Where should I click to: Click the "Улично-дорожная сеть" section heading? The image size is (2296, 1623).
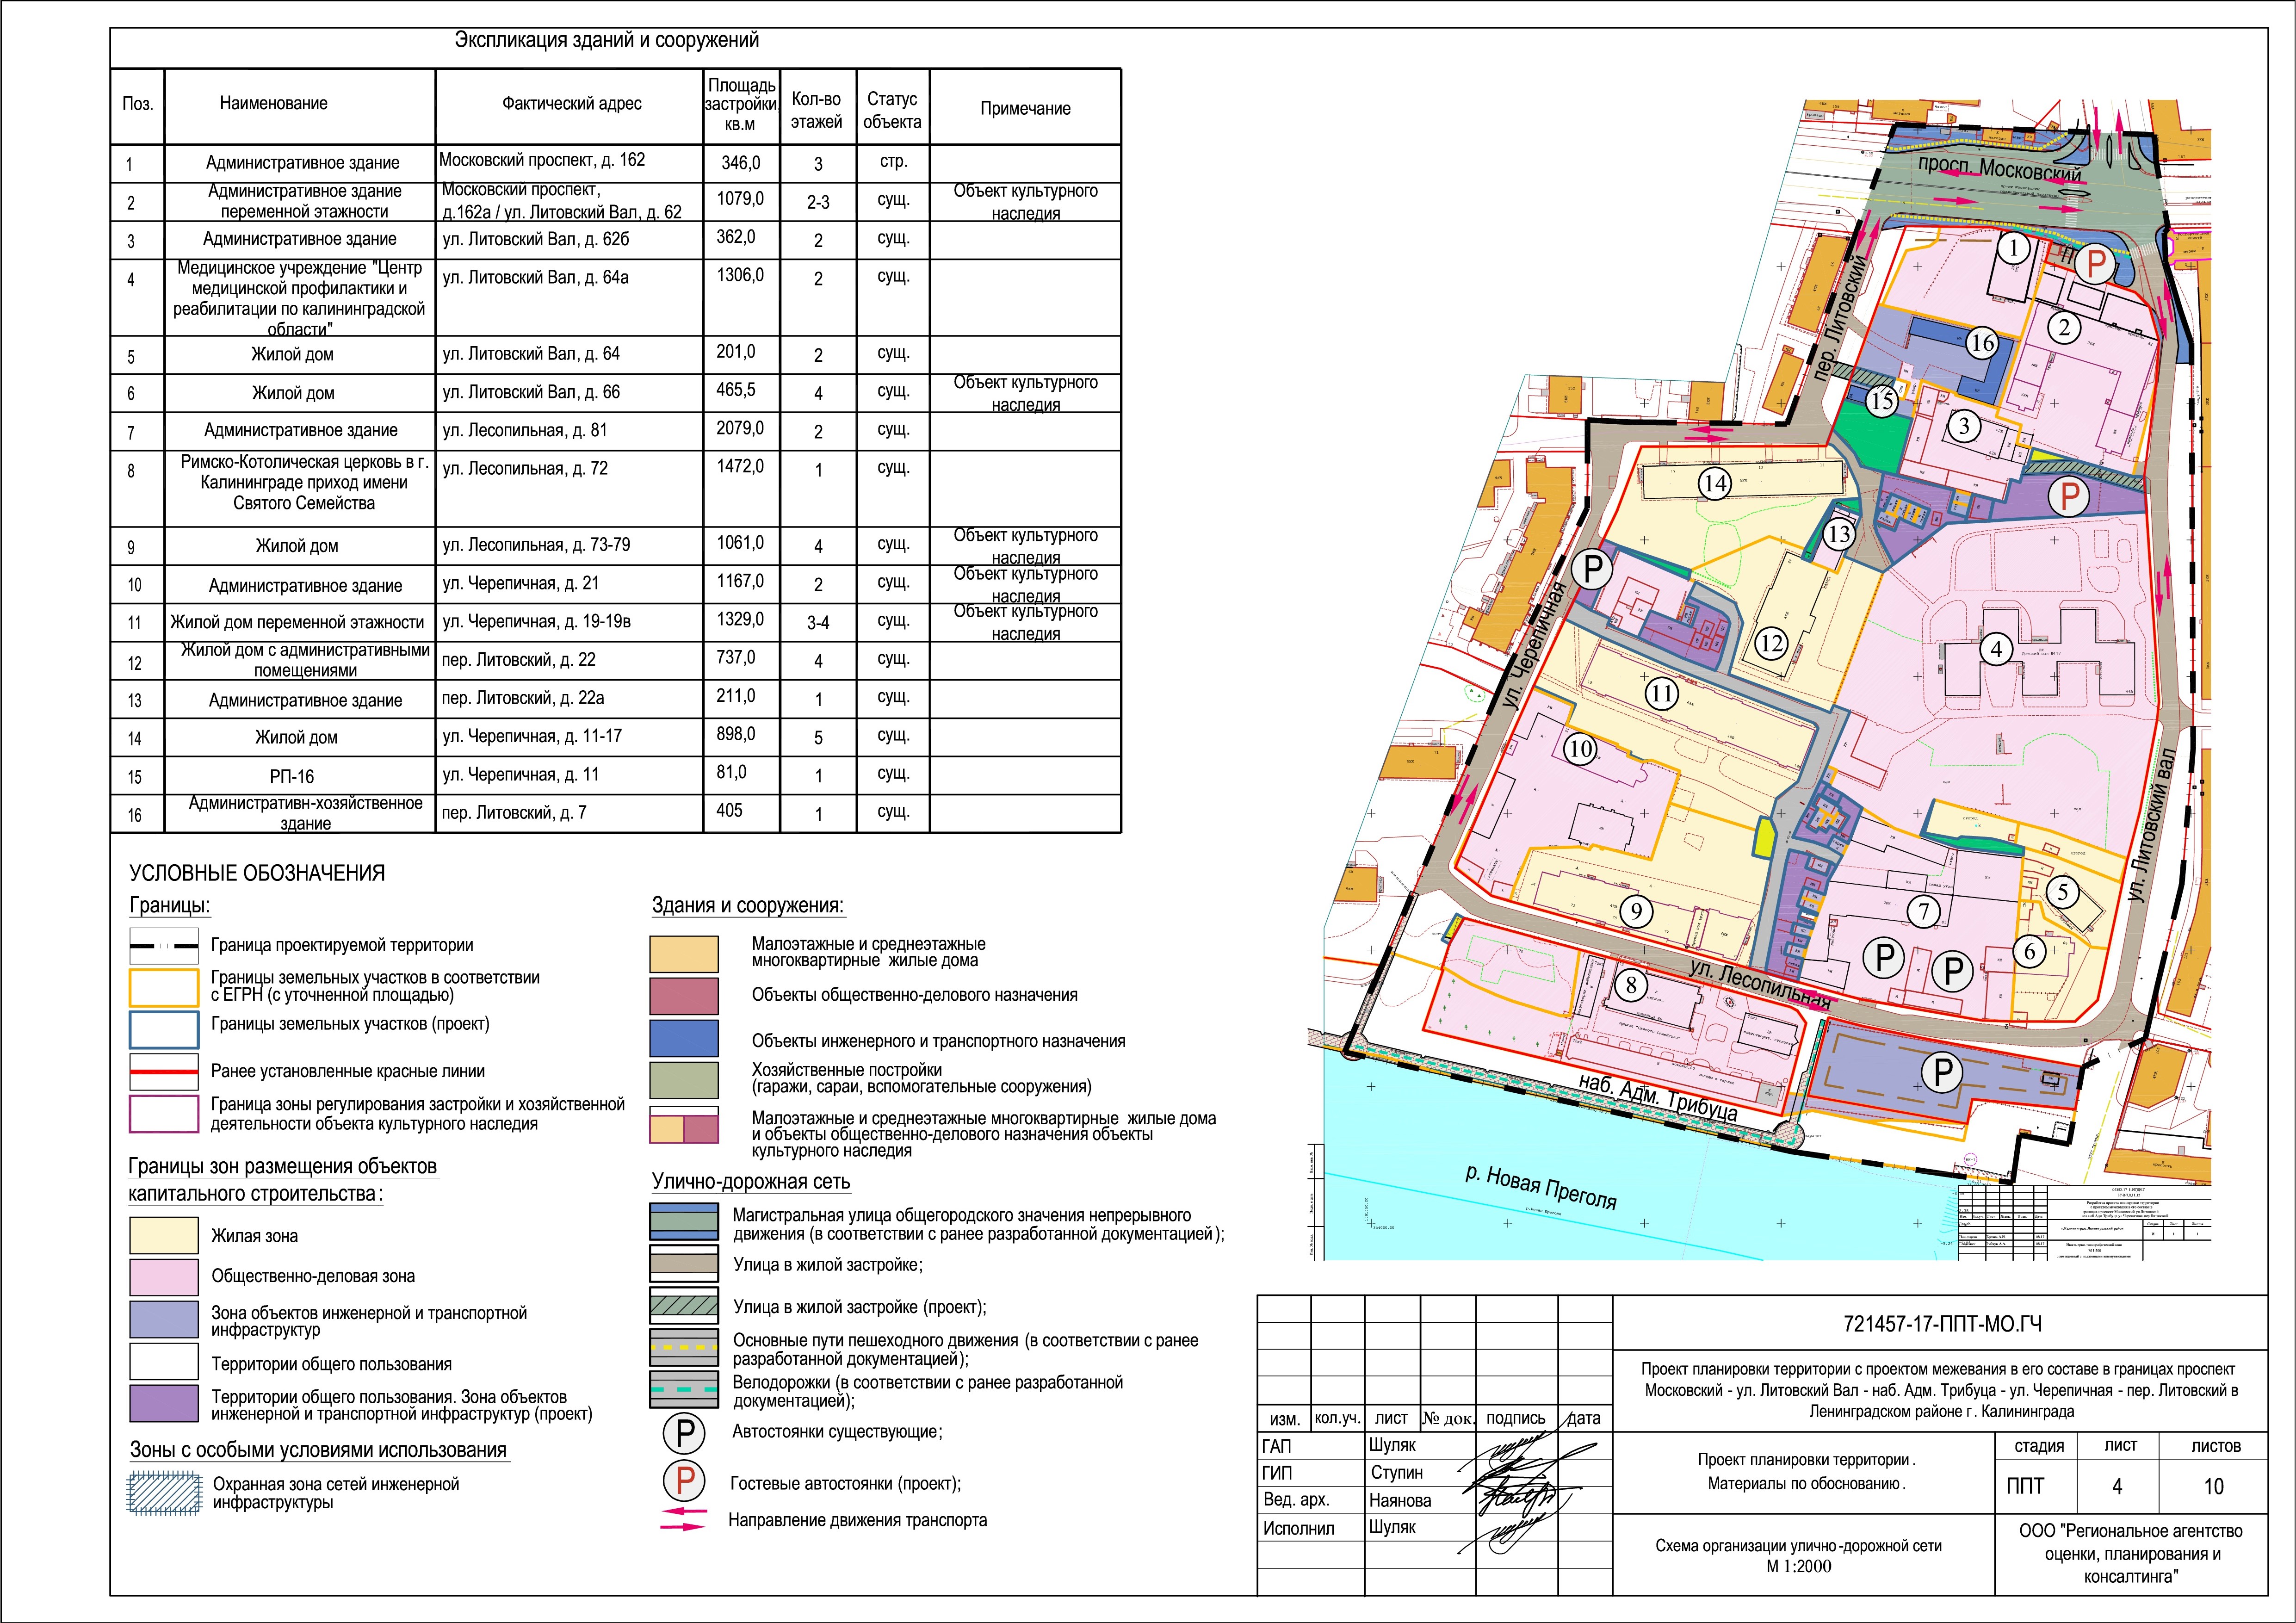tap(750, 1181)
